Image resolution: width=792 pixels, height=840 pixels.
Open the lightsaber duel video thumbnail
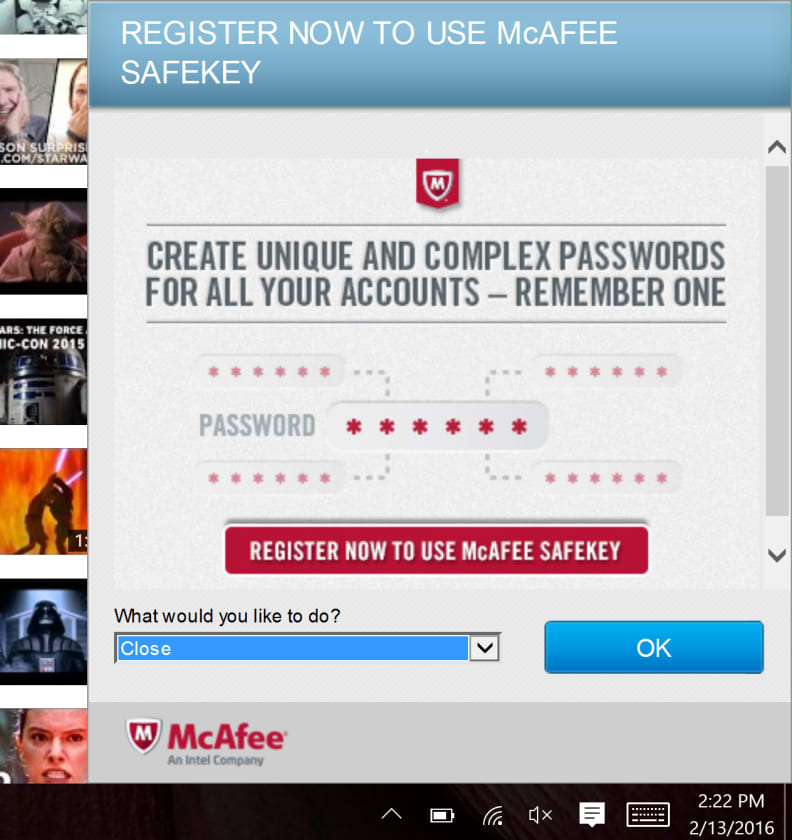click(43, 501)
